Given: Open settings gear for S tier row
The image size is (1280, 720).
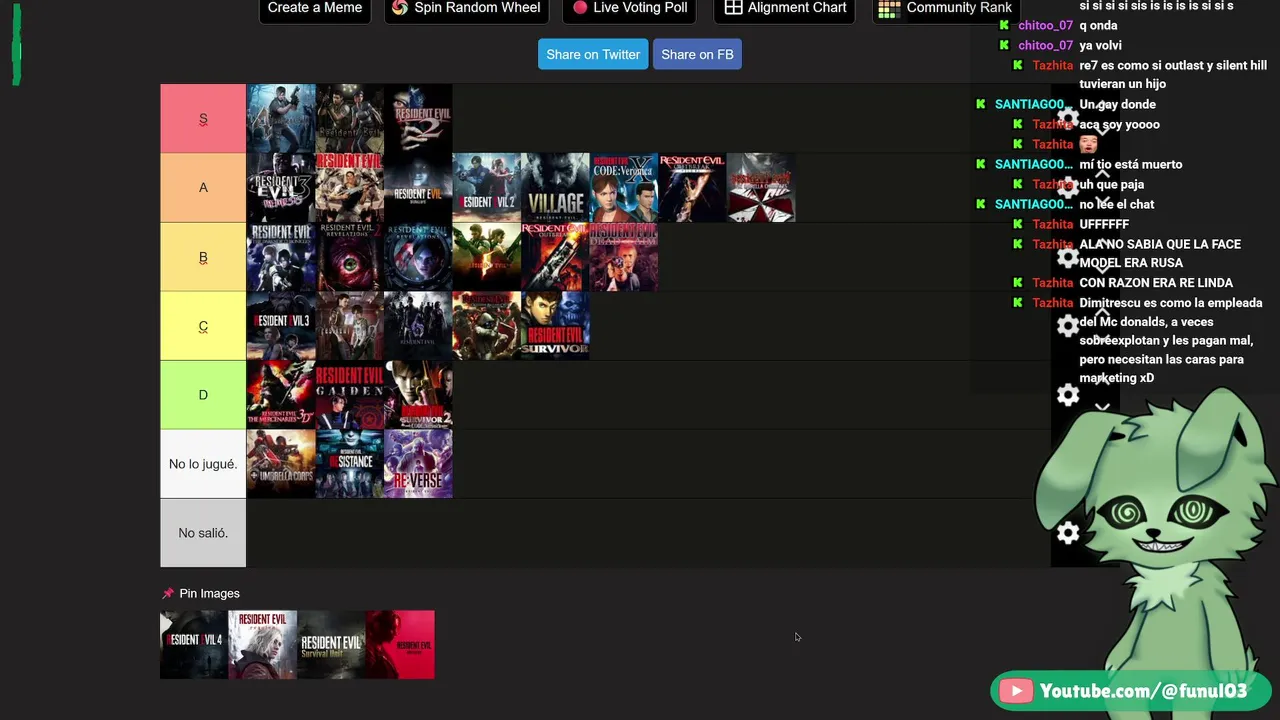Looking at the screenshot, I should point(1068,118).
